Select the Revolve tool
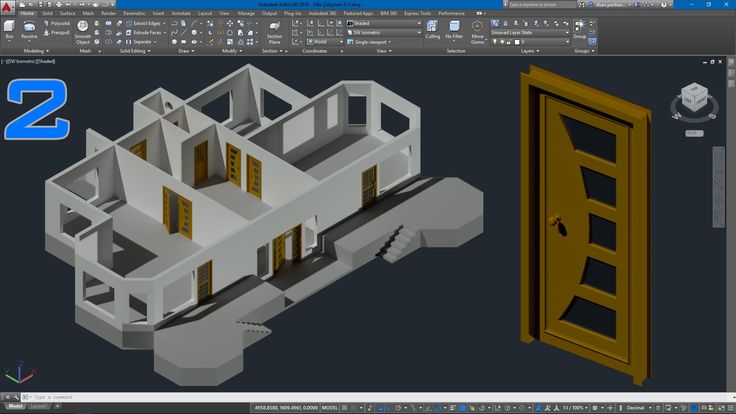The image size is (736, 414). (x=29, y=30)
